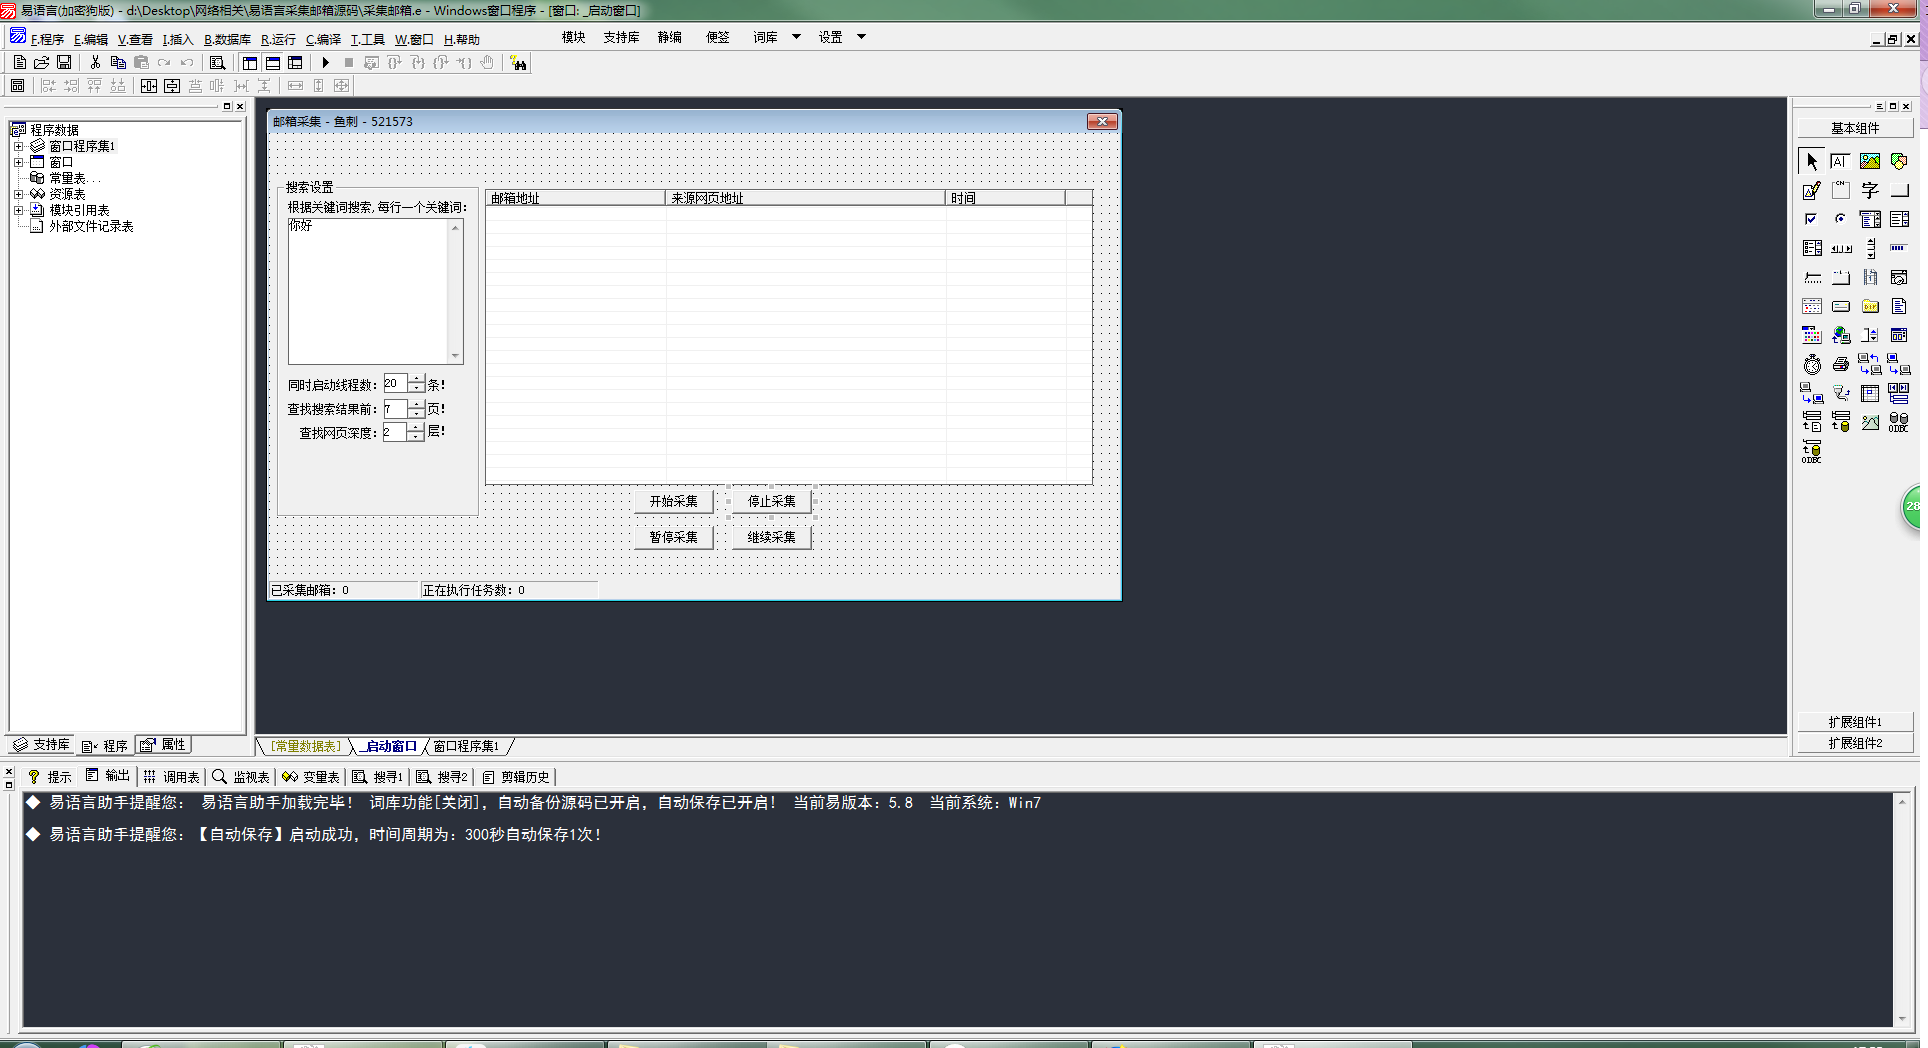This screenshot has width=1928, height=1048.
Task: Open the F.程序 menu
Action: click(47, 40)
